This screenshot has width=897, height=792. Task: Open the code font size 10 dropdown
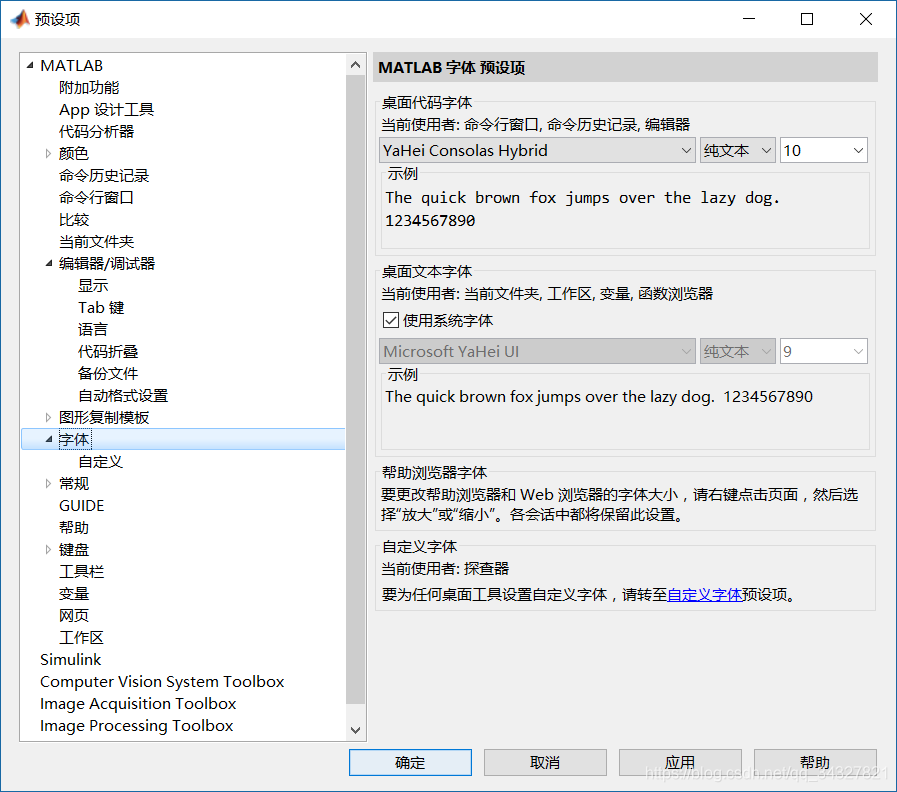(x=824, y=151)
